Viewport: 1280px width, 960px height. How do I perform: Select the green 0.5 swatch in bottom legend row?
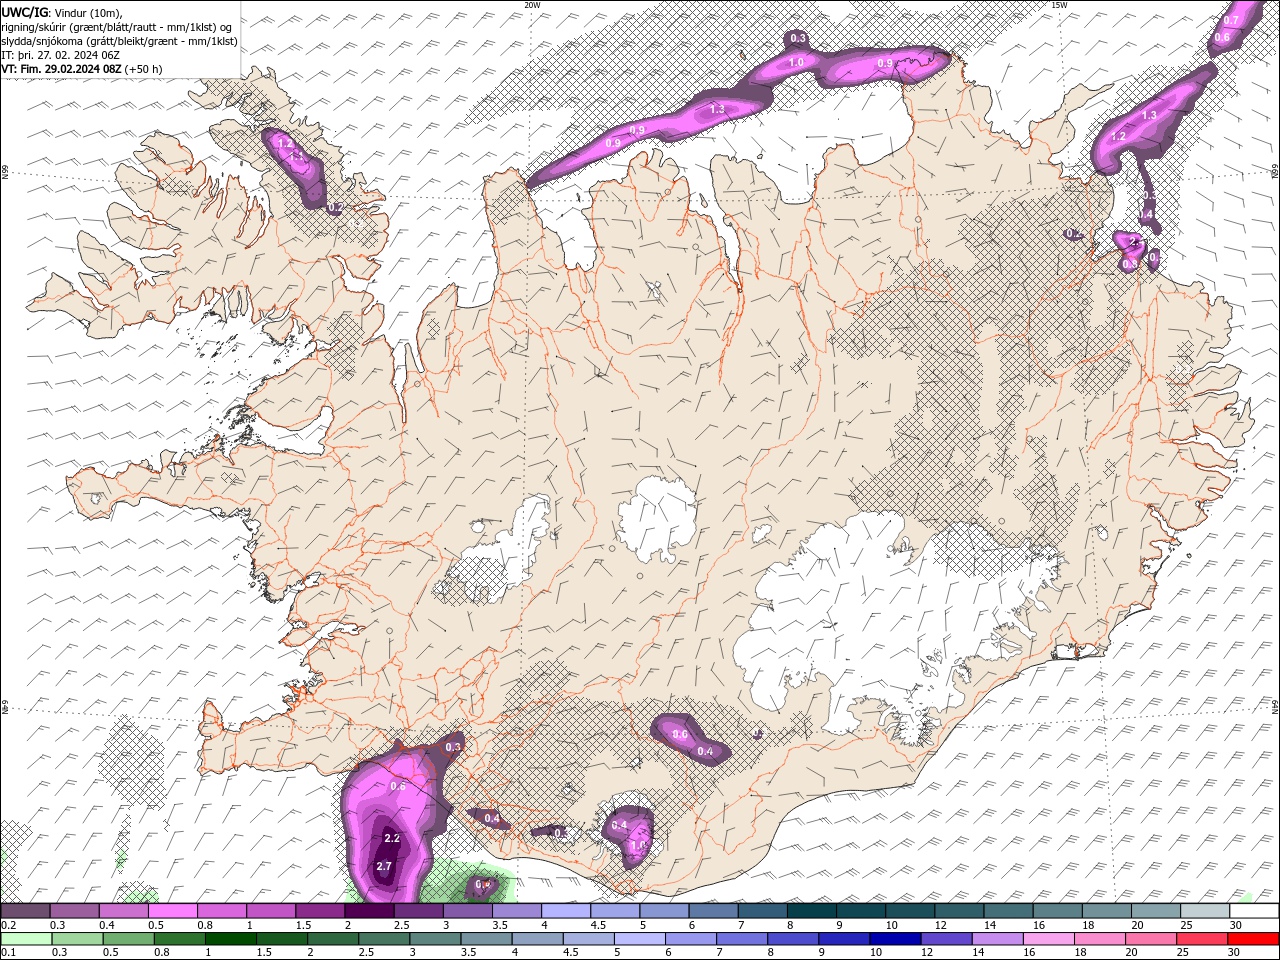(x=129, y=939)
